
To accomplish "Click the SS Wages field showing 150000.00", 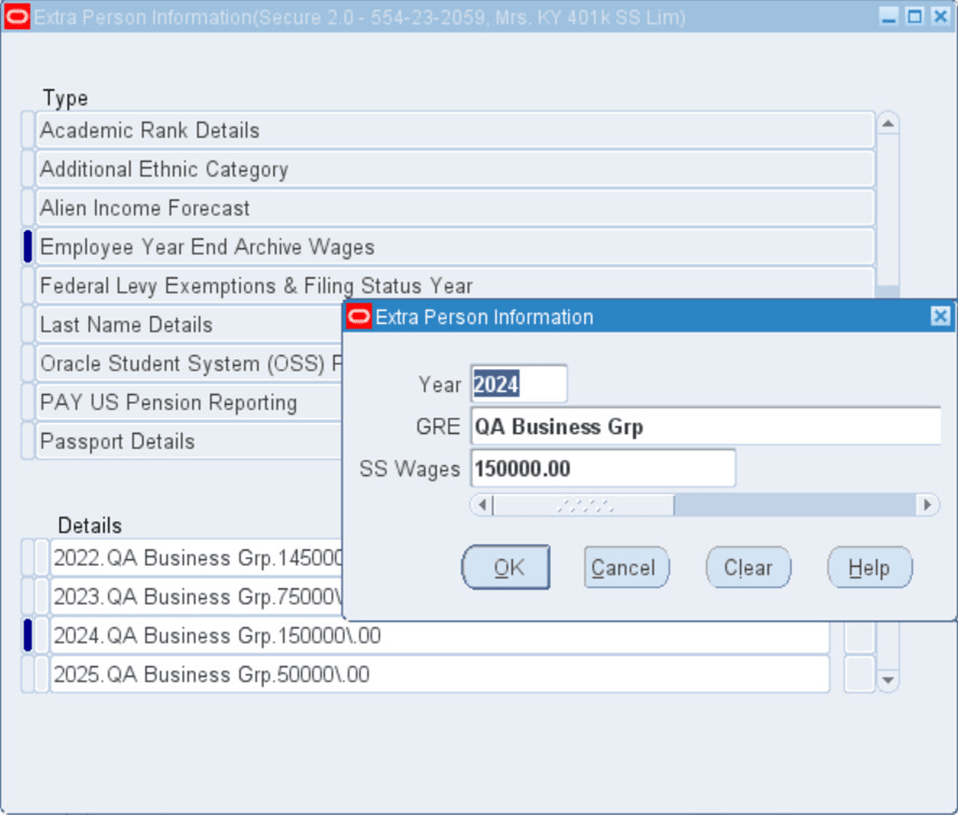I will pos(603,468).
